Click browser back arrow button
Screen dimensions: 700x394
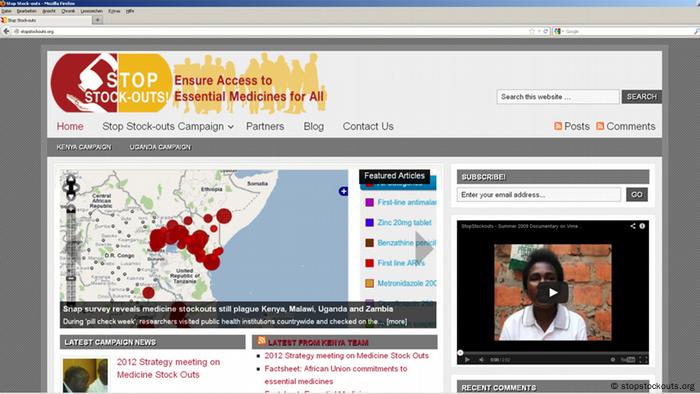click(6, 31)
